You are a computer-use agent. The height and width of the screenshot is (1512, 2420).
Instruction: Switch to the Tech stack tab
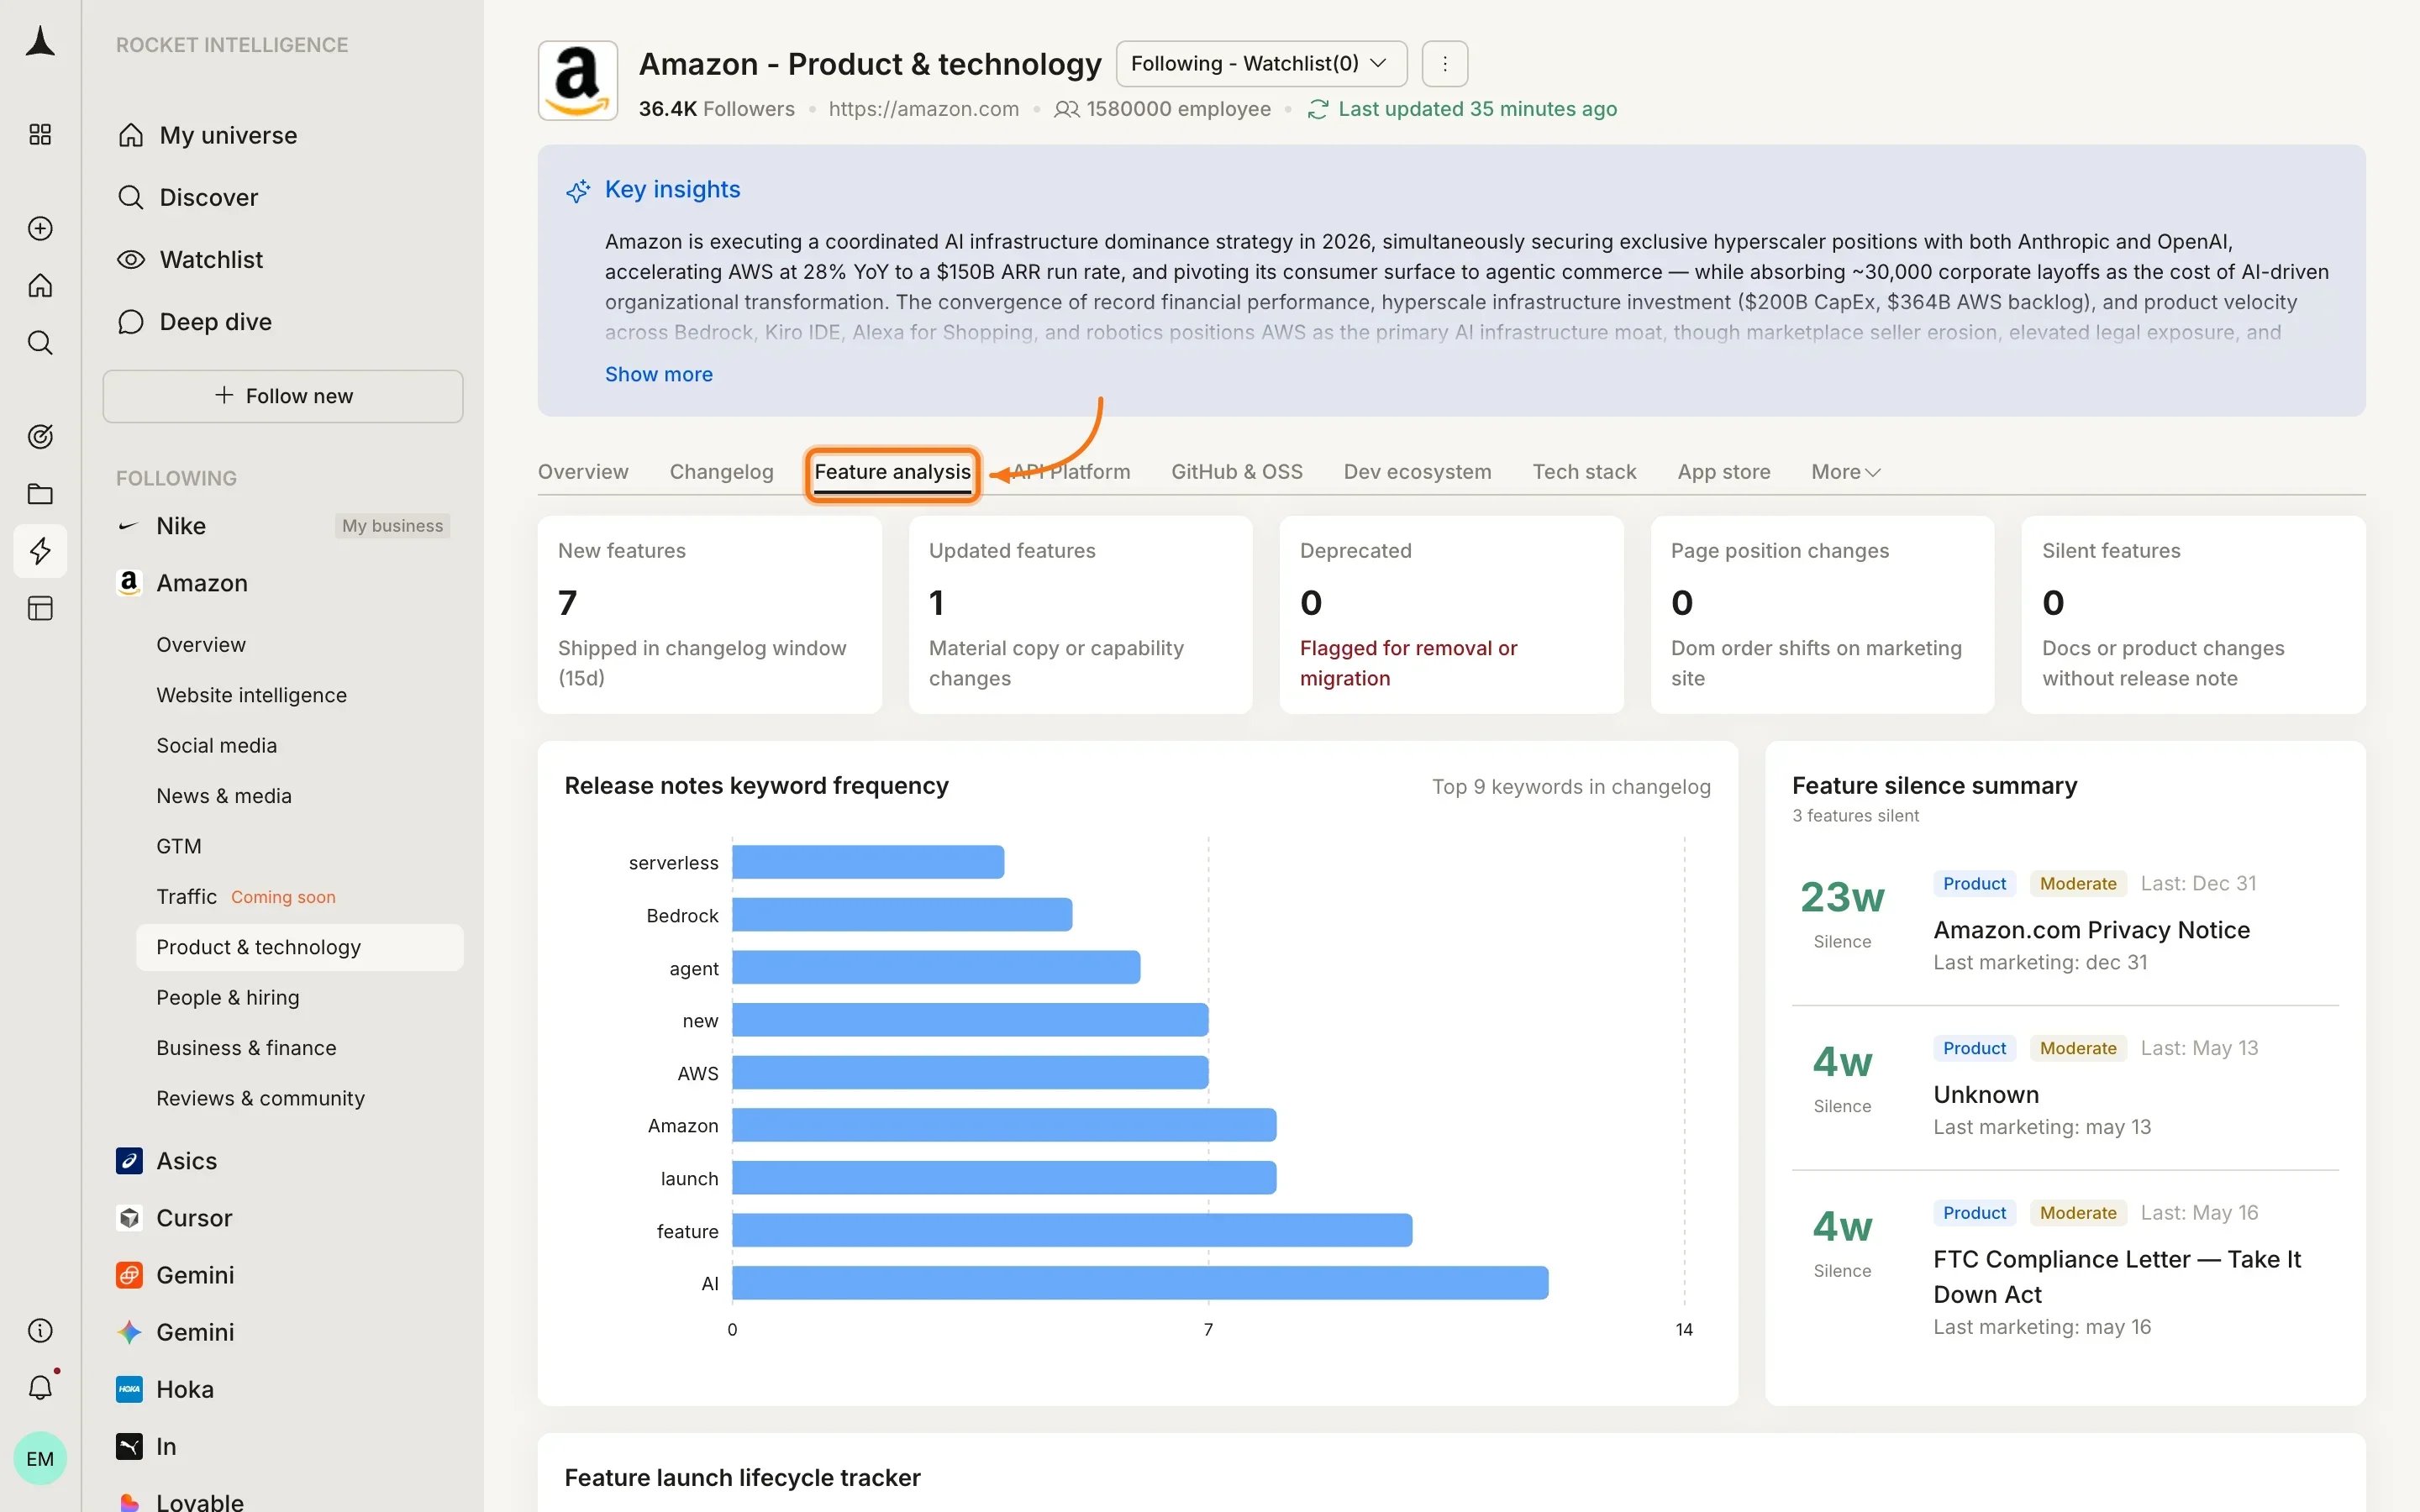click(1584, 472)
